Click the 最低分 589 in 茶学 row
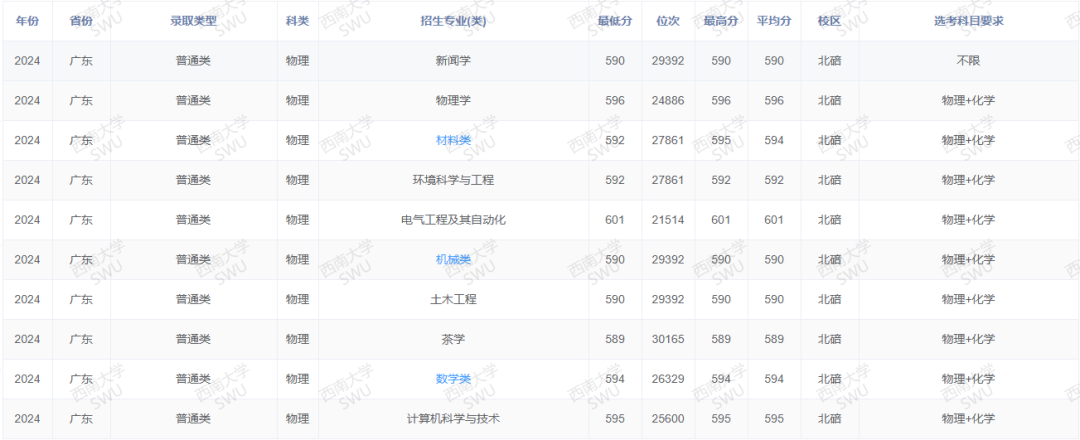 (x=615, y=339)
